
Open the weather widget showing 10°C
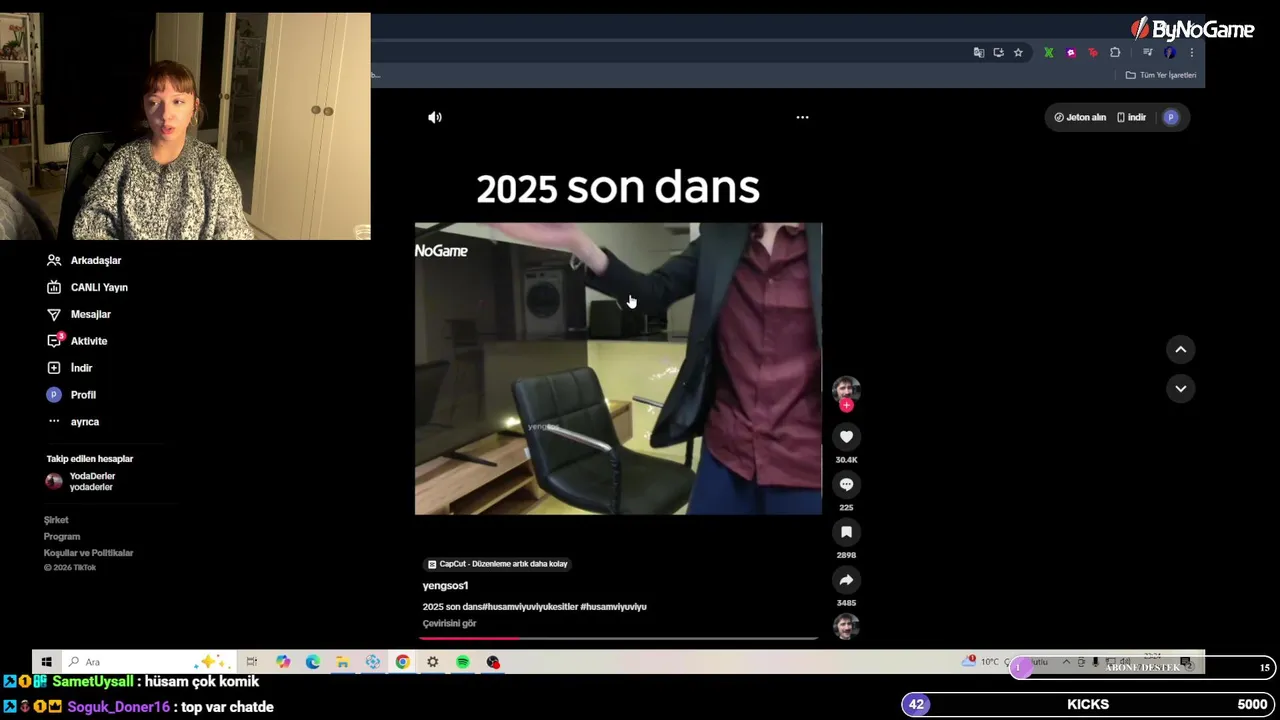point(983,662)
